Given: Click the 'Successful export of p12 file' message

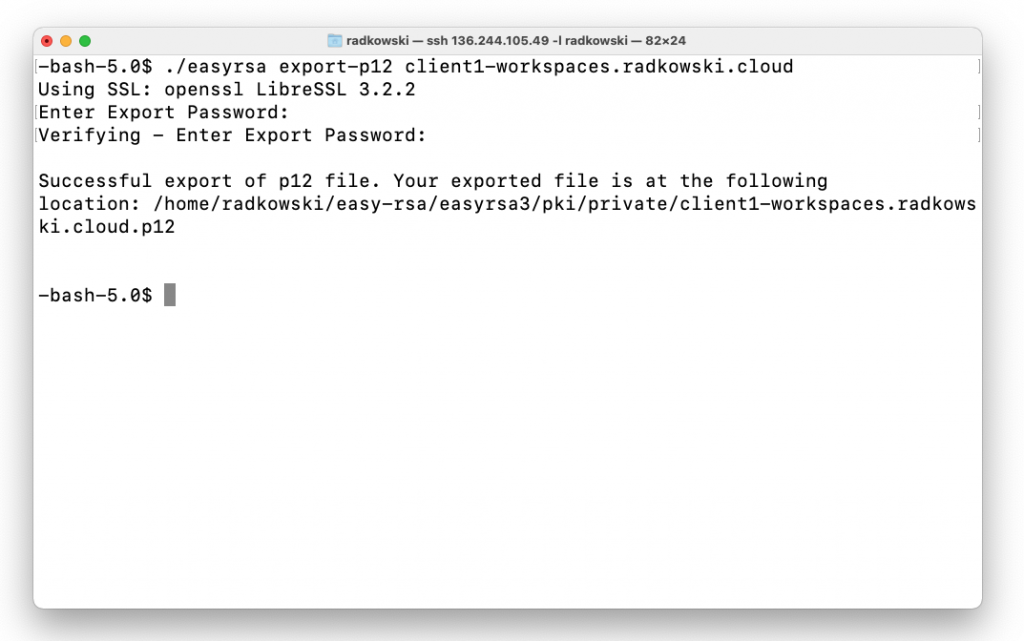Looking at the screenshot, I should tap(208, 181).
